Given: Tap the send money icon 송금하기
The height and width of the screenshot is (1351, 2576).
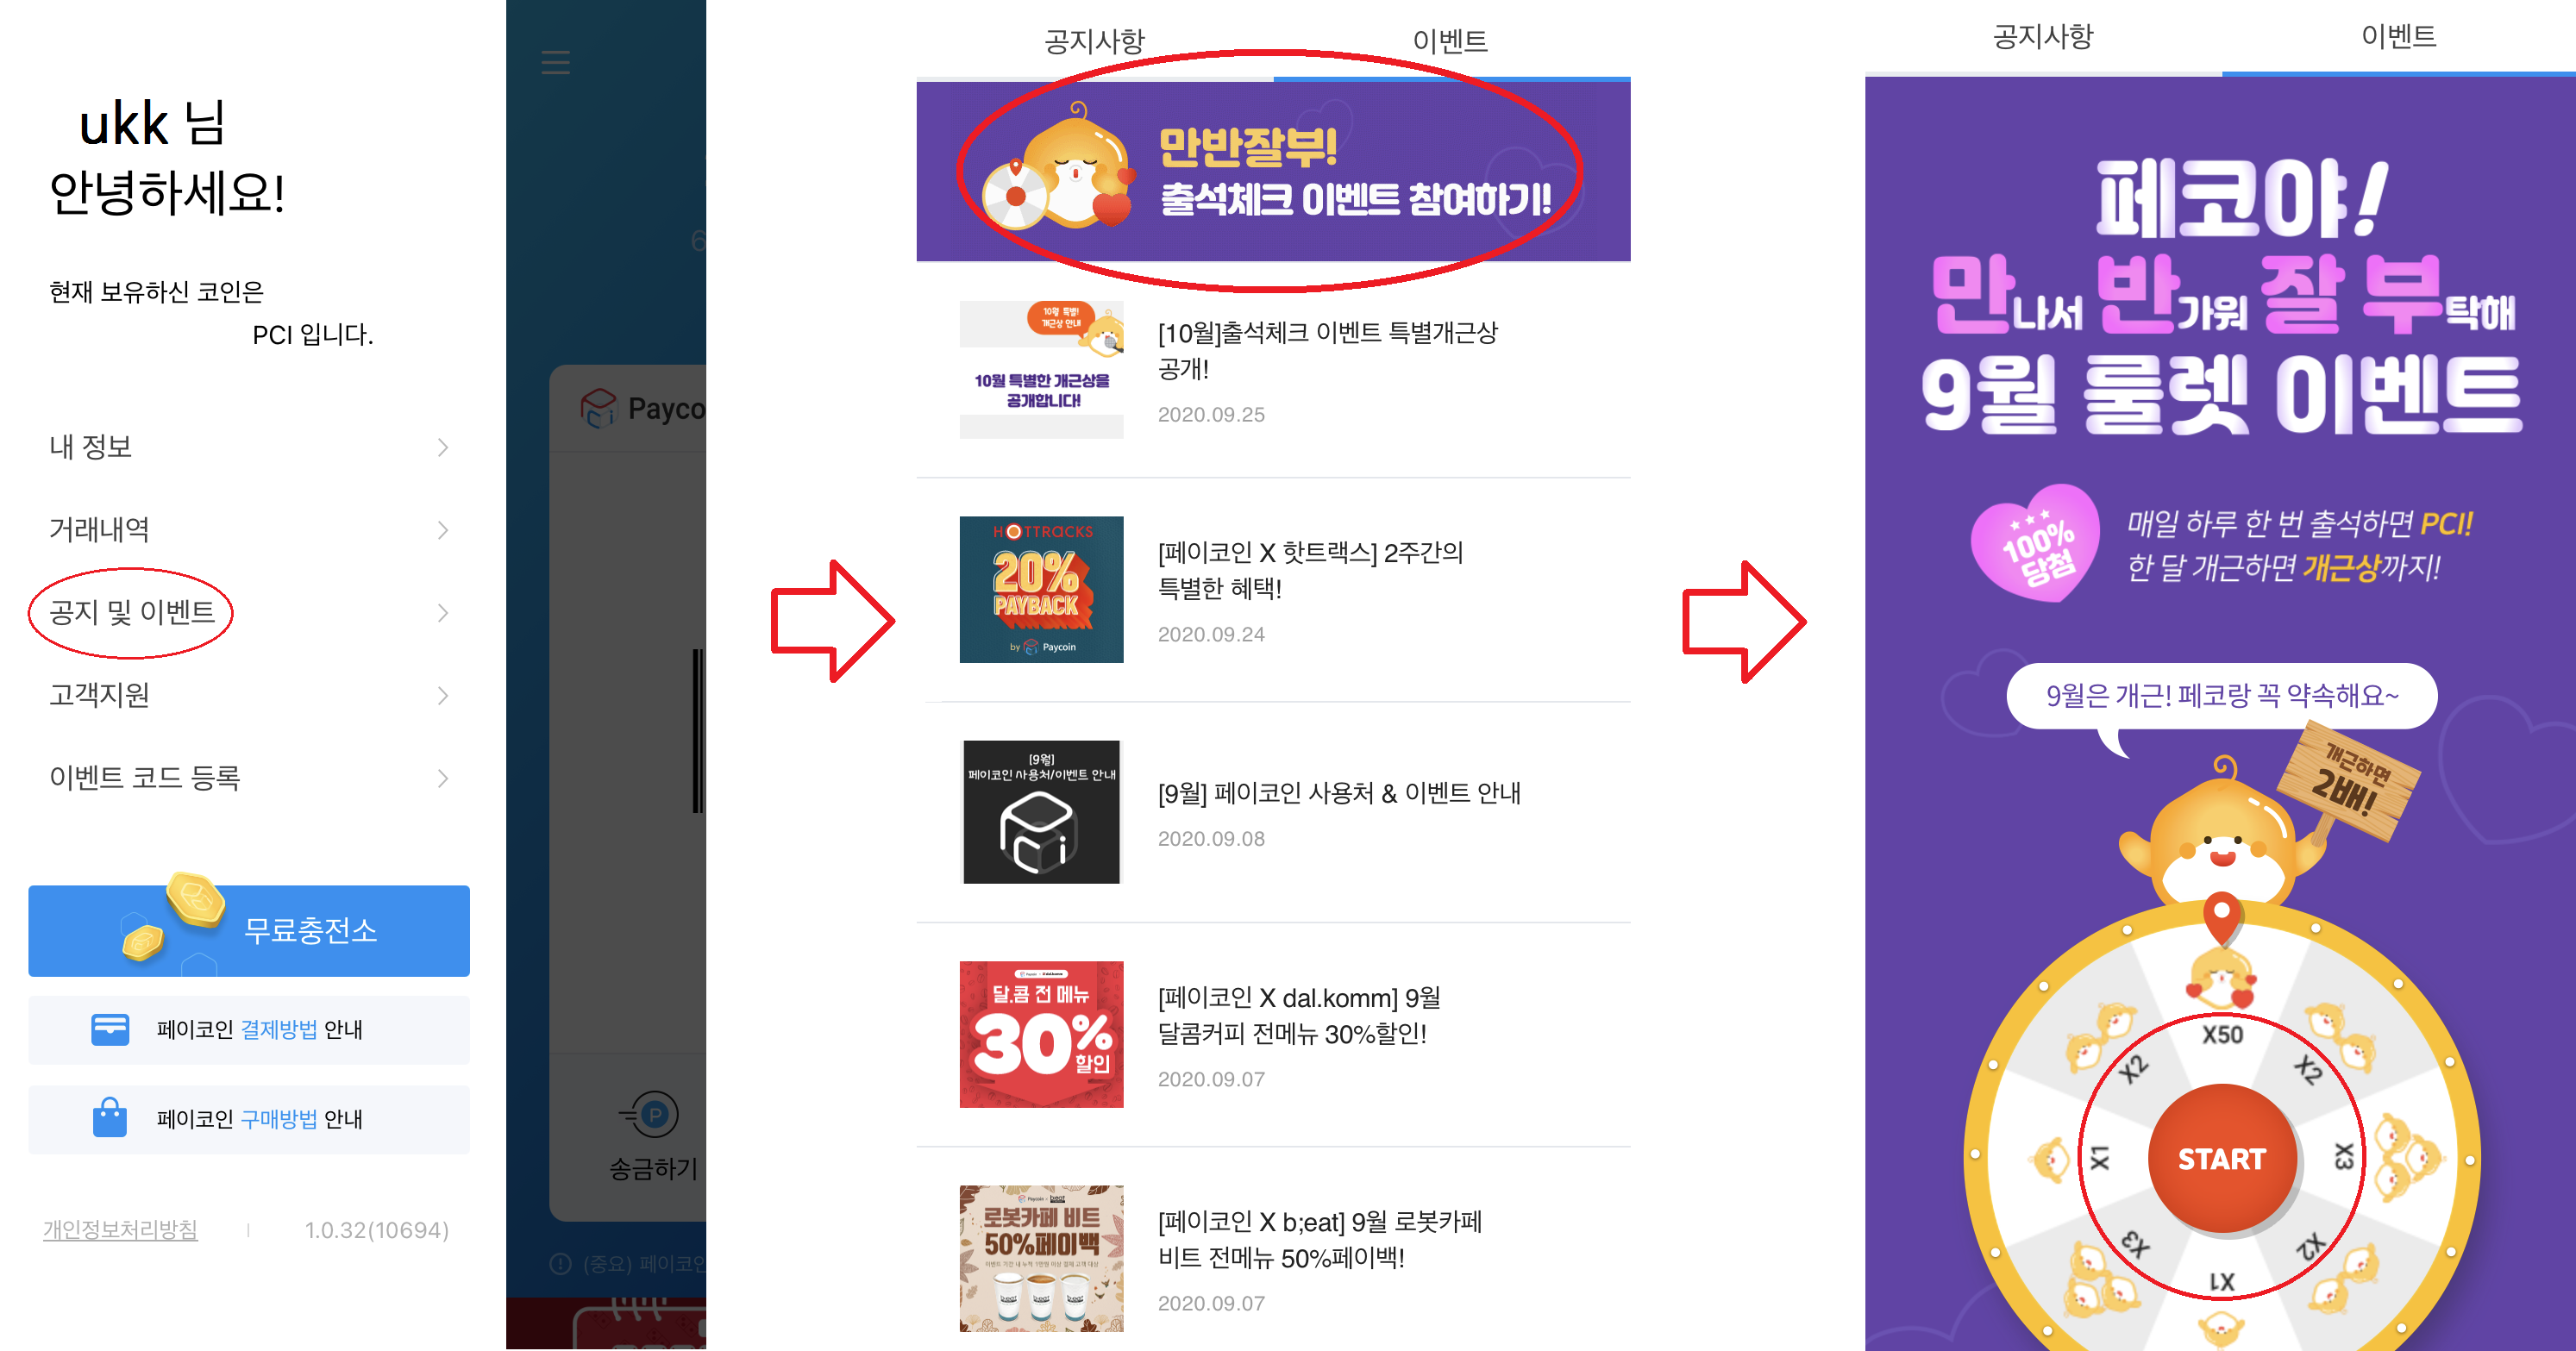Looking at the screenshot, I should pos(652,1114).
